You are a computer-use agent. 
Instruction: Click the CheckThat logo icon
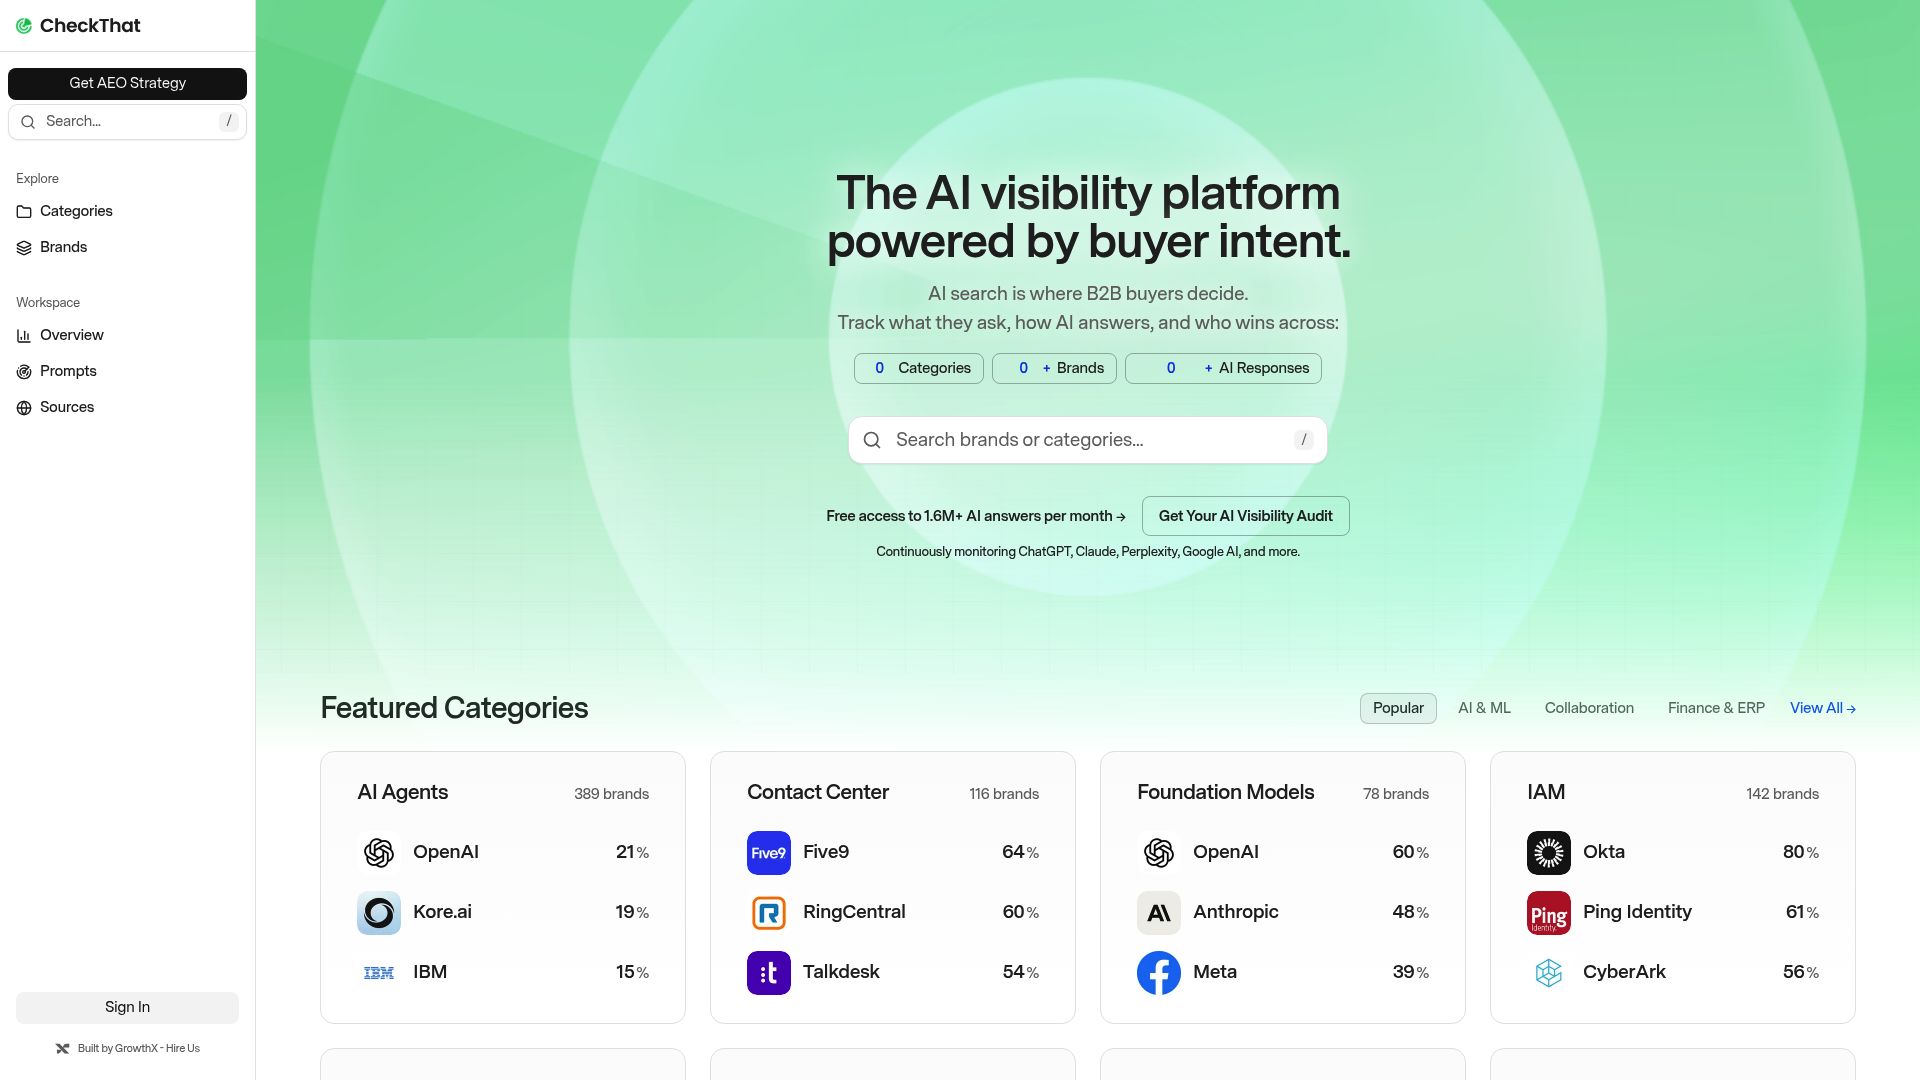(x=24, y=25)
